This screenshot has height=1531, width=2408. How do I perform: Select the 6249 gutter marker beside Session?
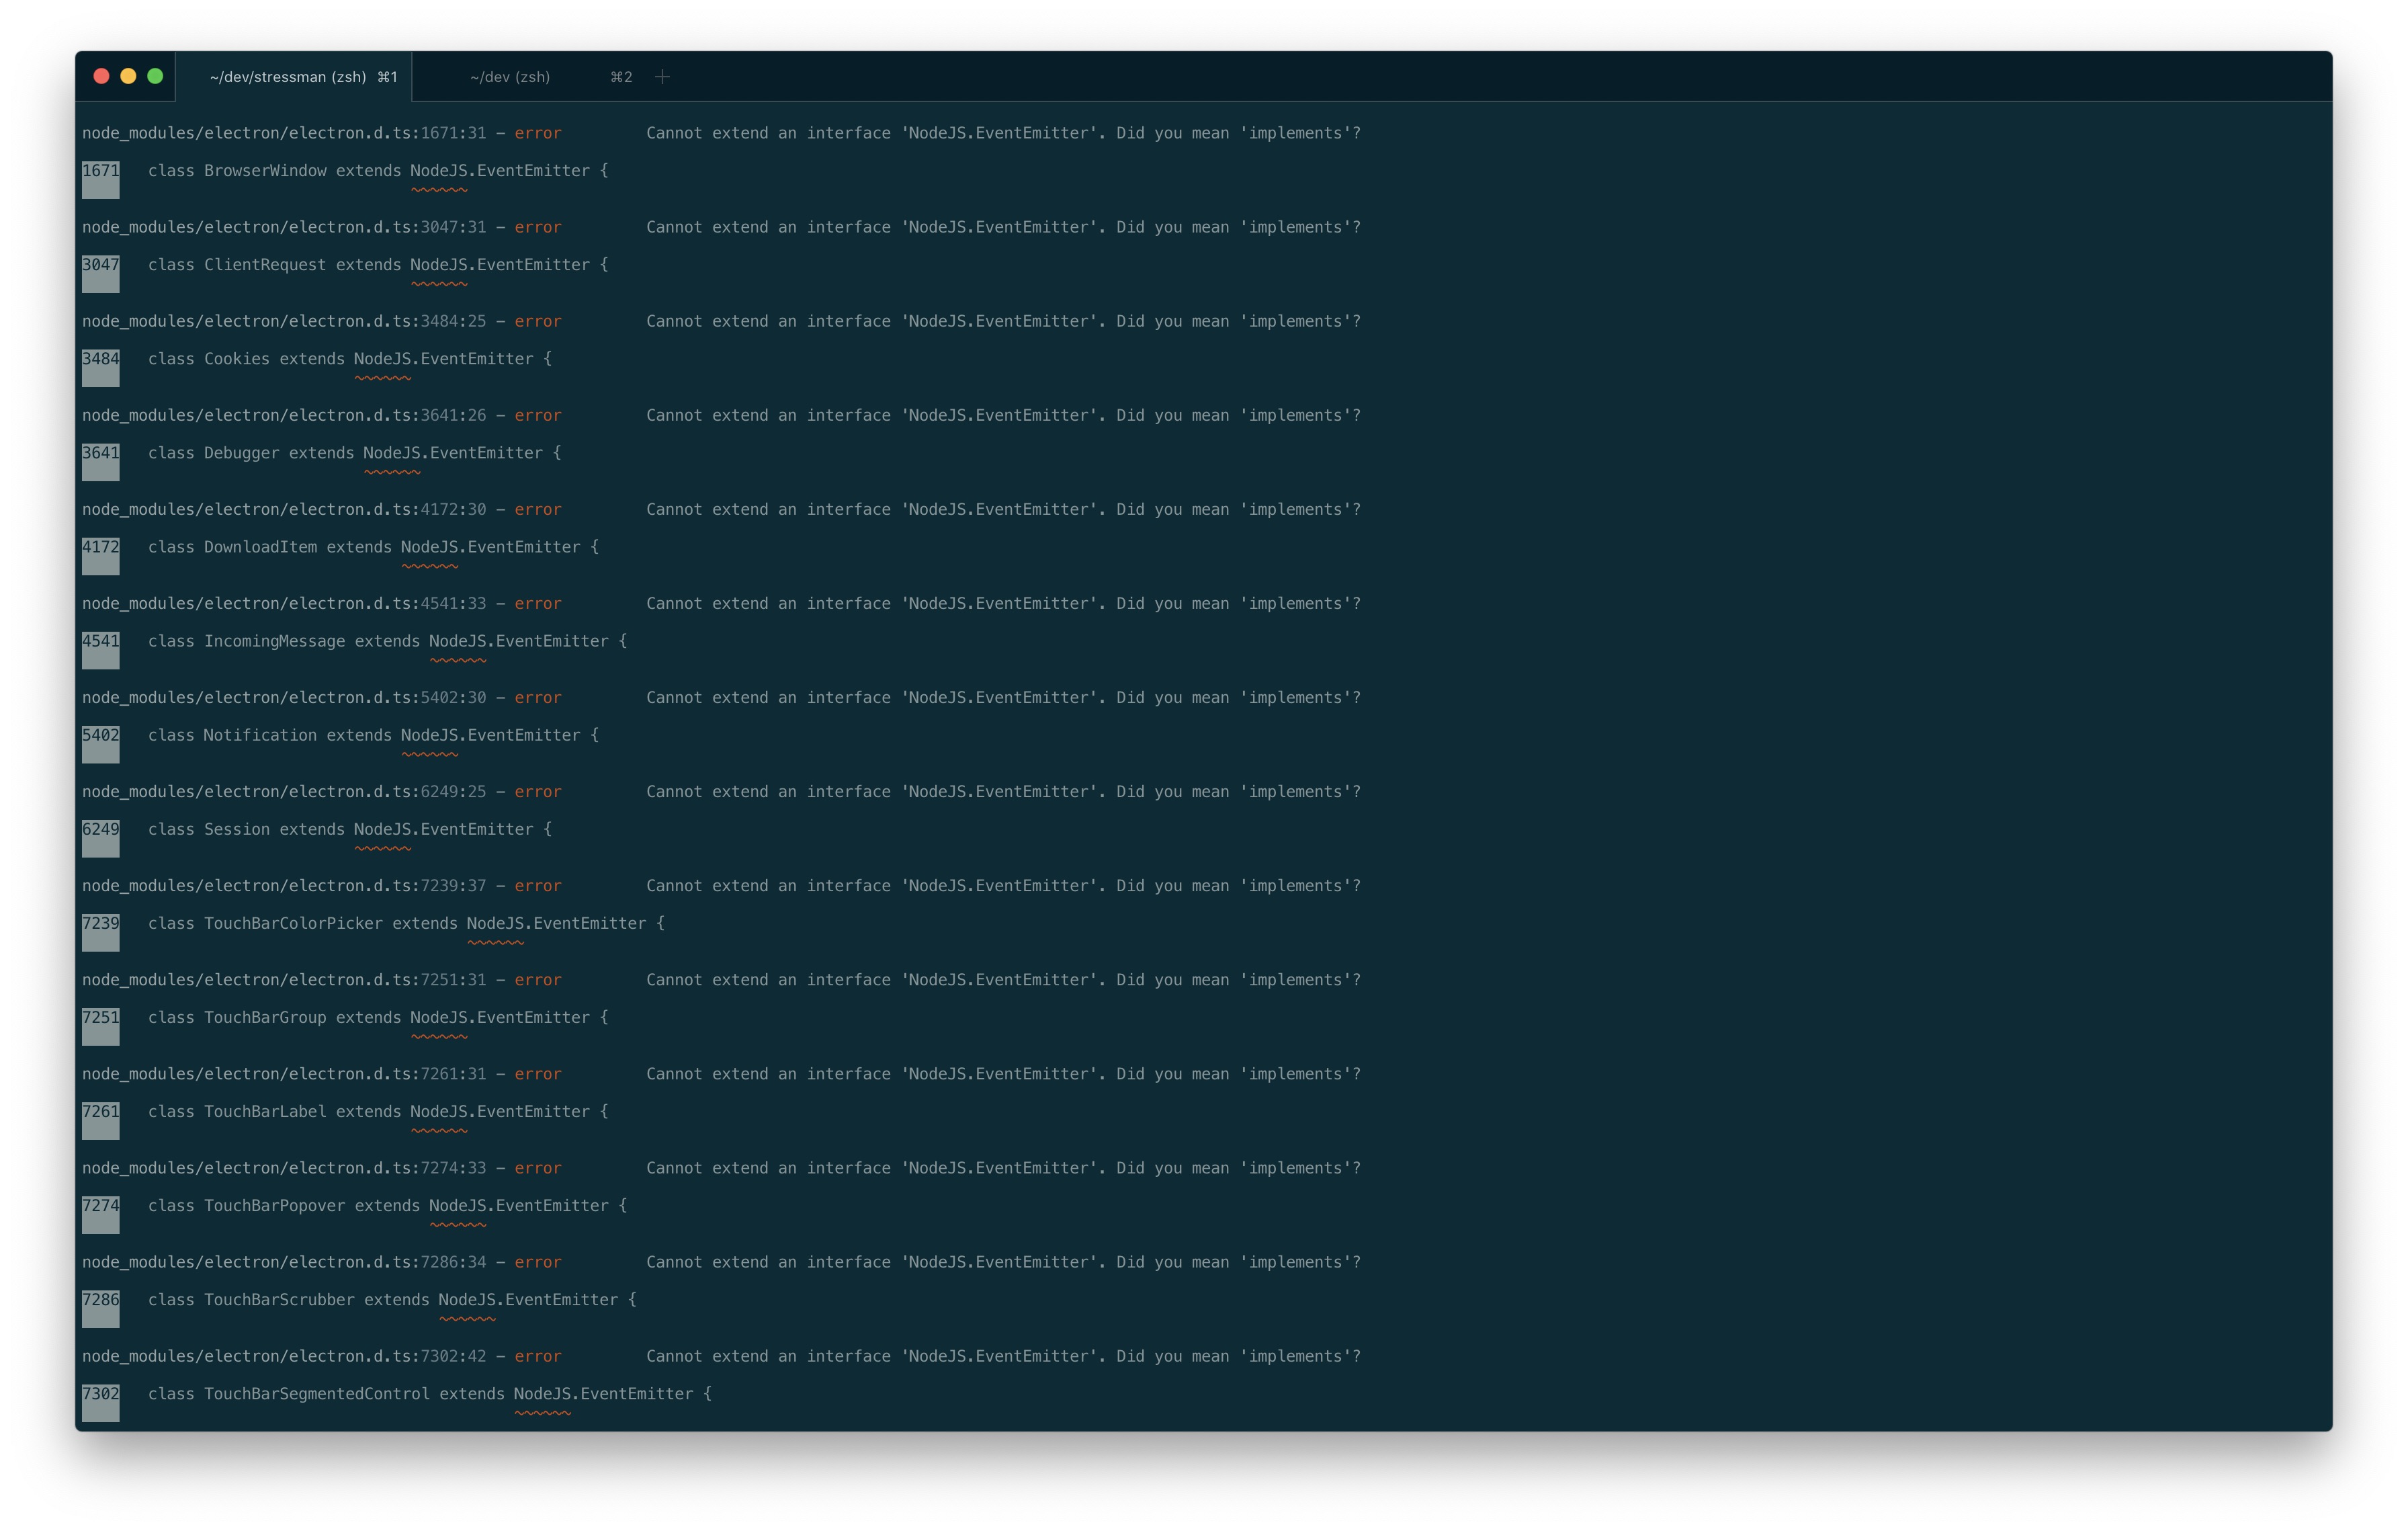[x=100, y=838]
